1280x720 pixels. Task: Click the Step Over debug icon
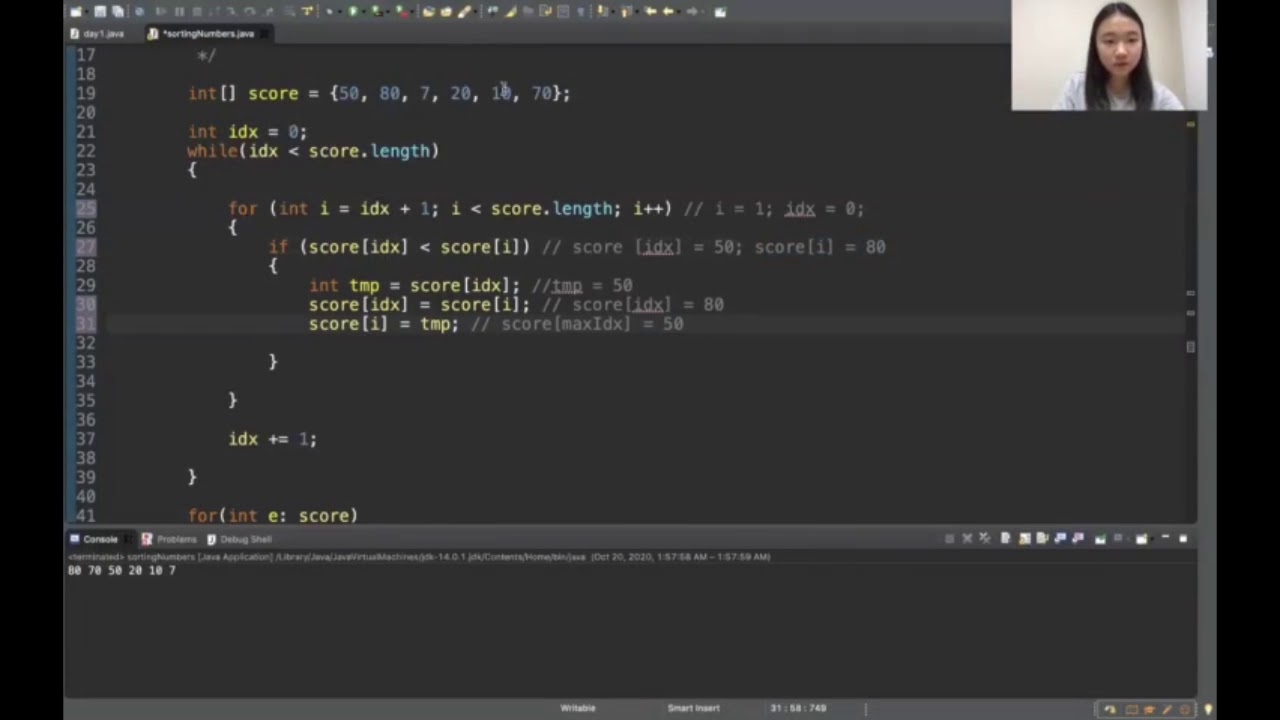[x=249, y=12]
